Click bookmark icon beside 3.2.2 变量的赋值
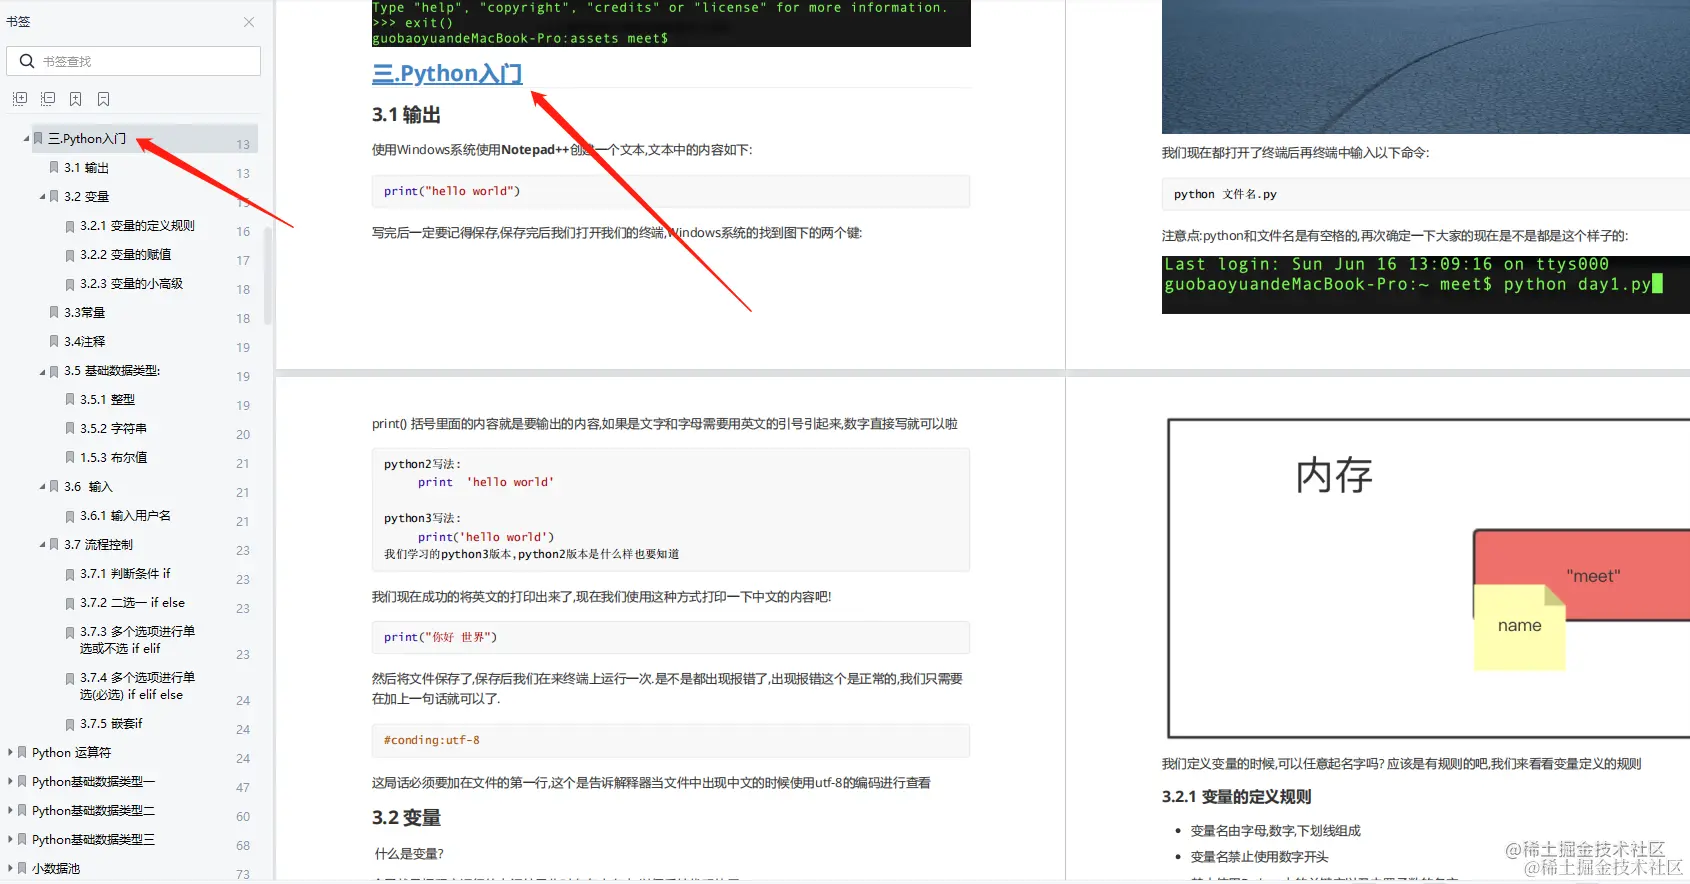1690x884 pixels. coord(70,255)
